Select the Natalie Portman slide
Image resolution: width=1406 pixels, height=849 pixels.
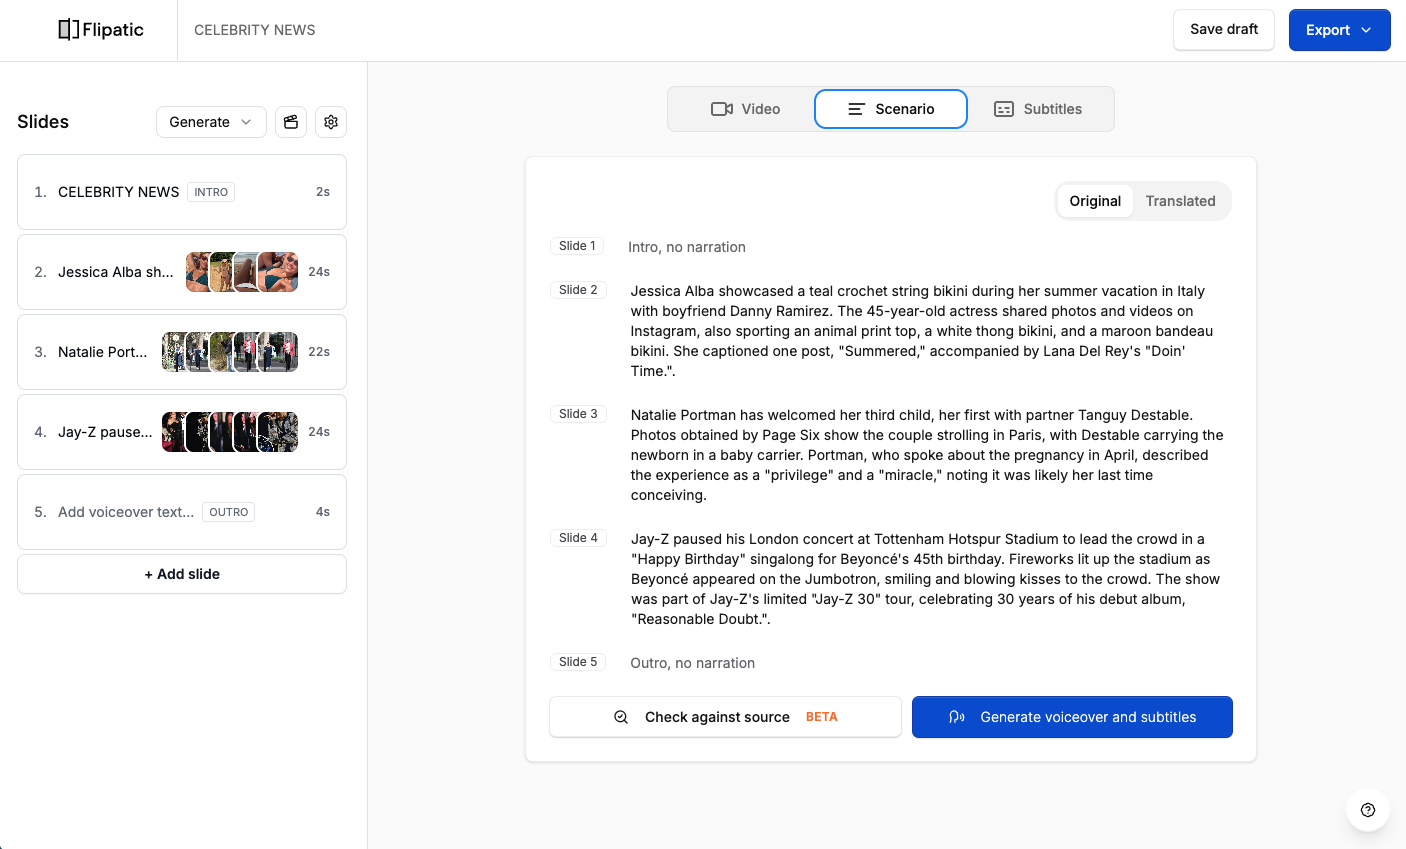[x=182, y=352]
